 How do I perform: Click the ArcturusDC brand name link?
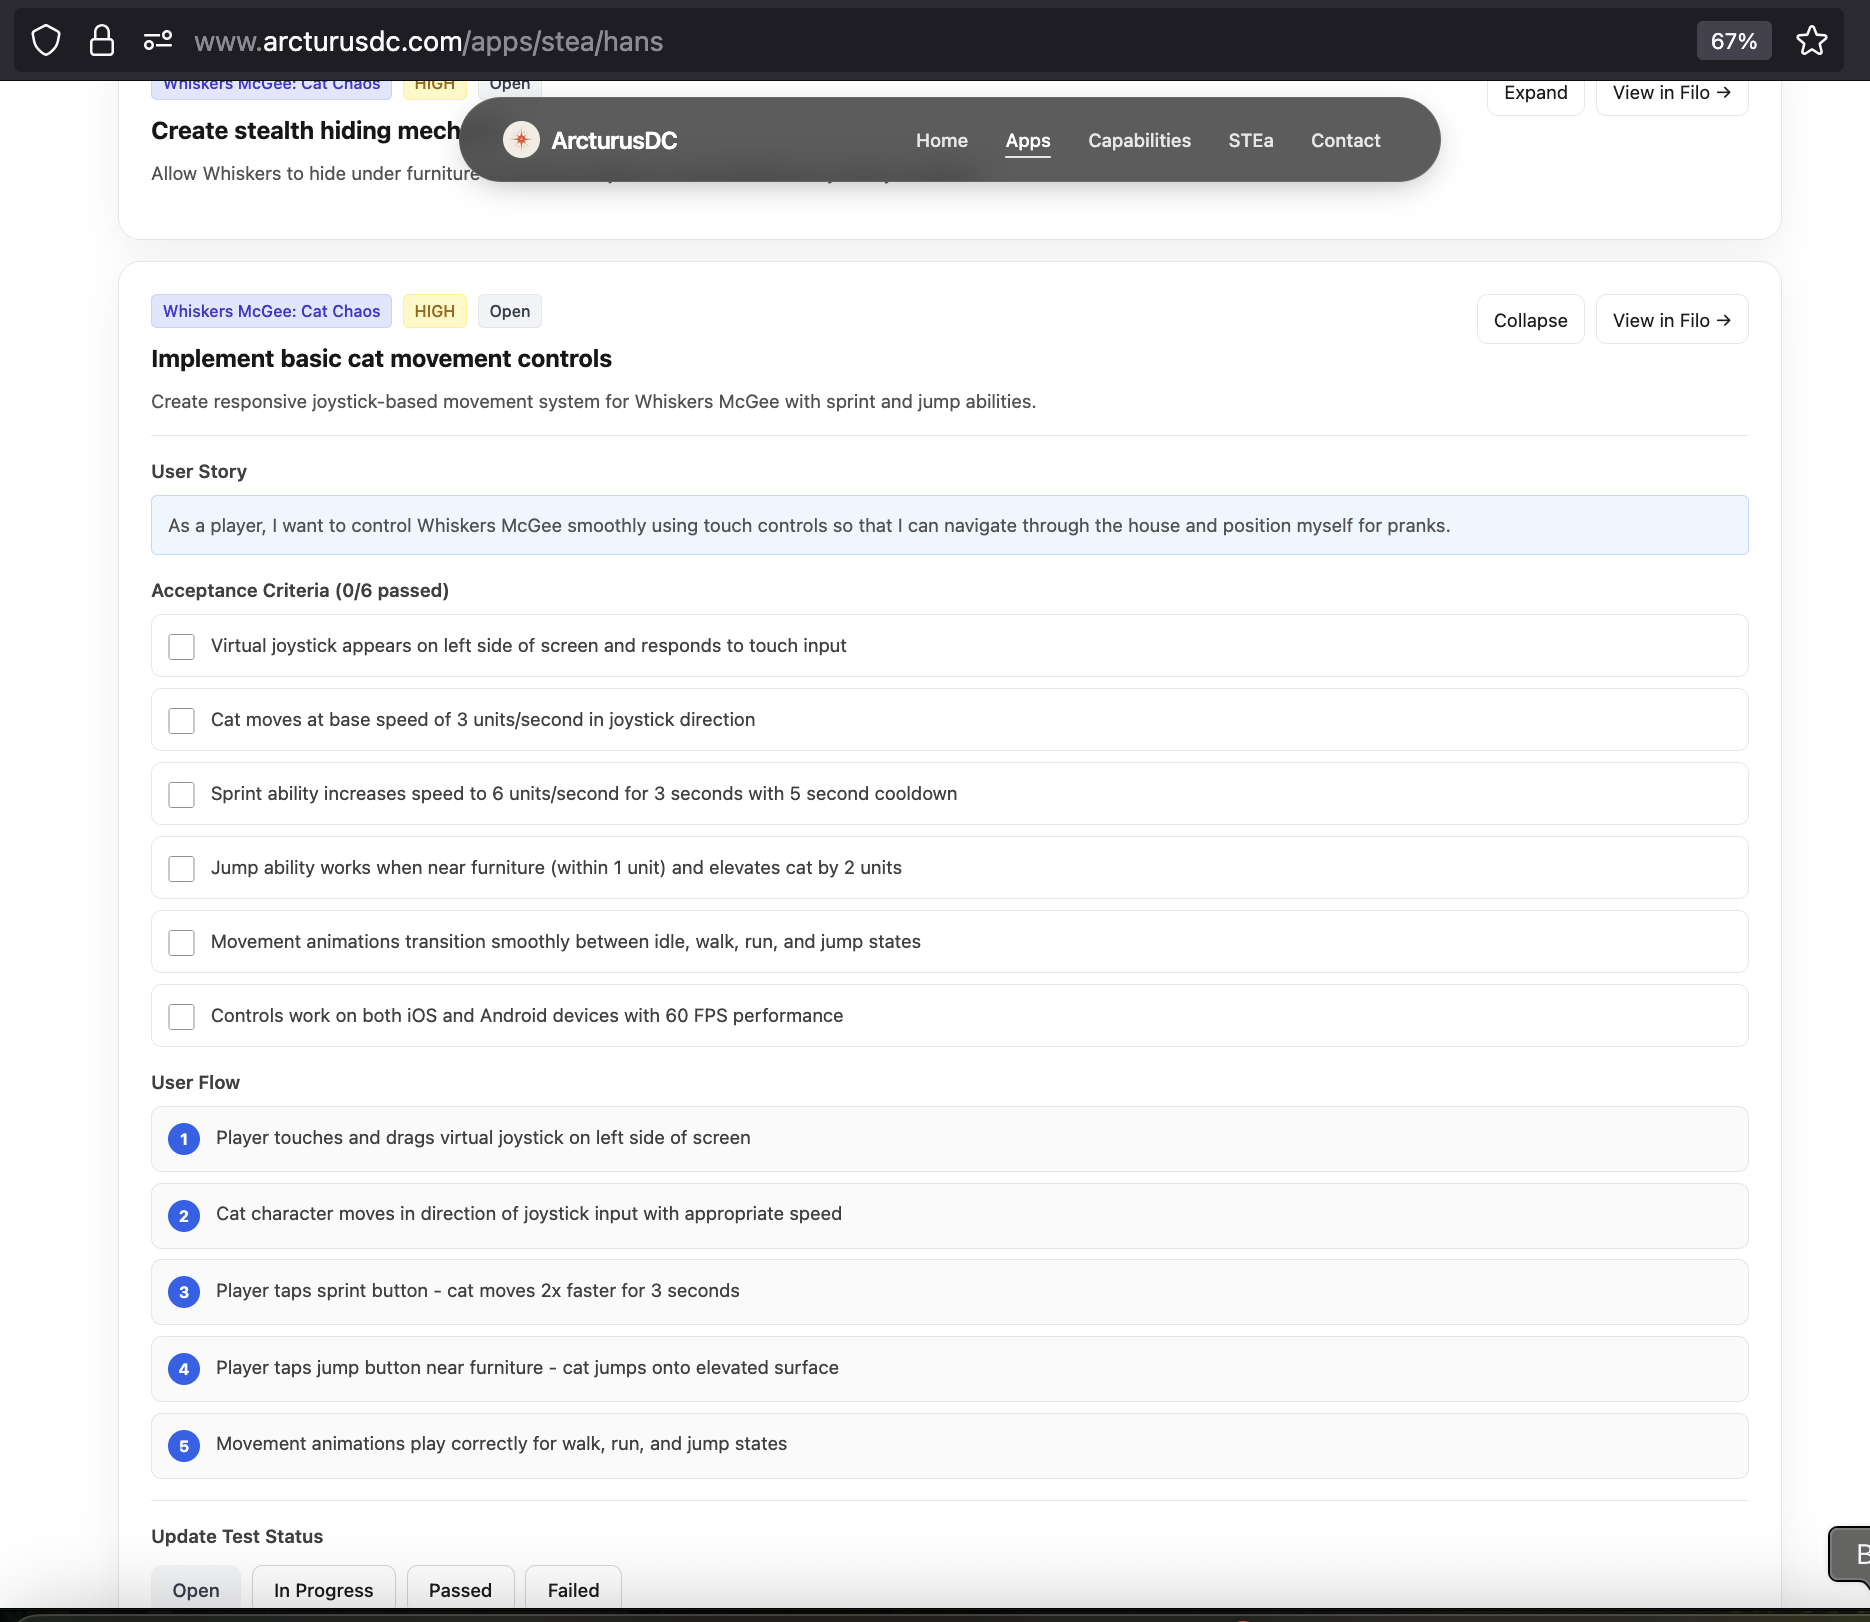(614, 141)
